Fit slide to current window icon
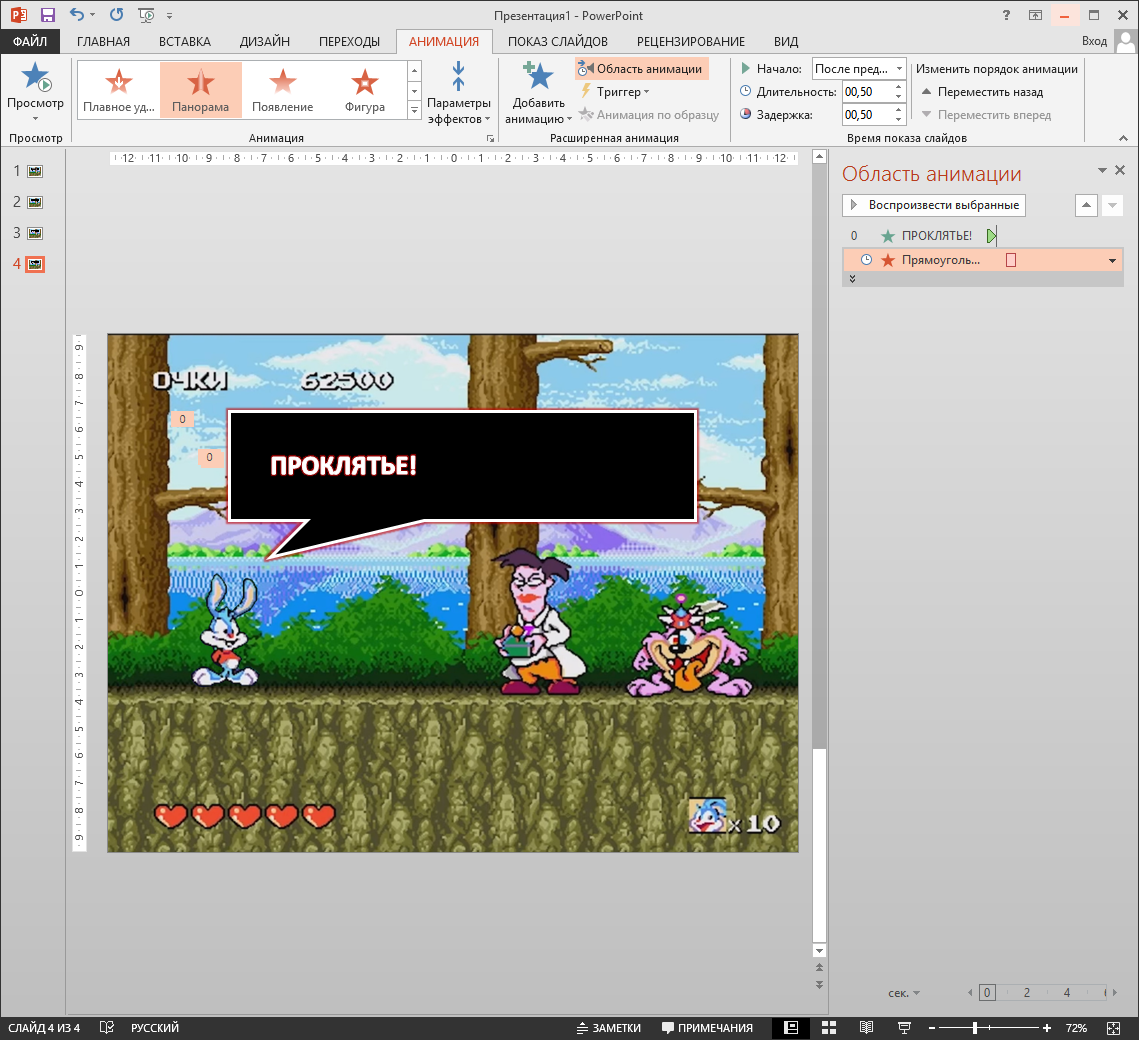This screenshot has height=1040, width=1139. point(1113,1028)
